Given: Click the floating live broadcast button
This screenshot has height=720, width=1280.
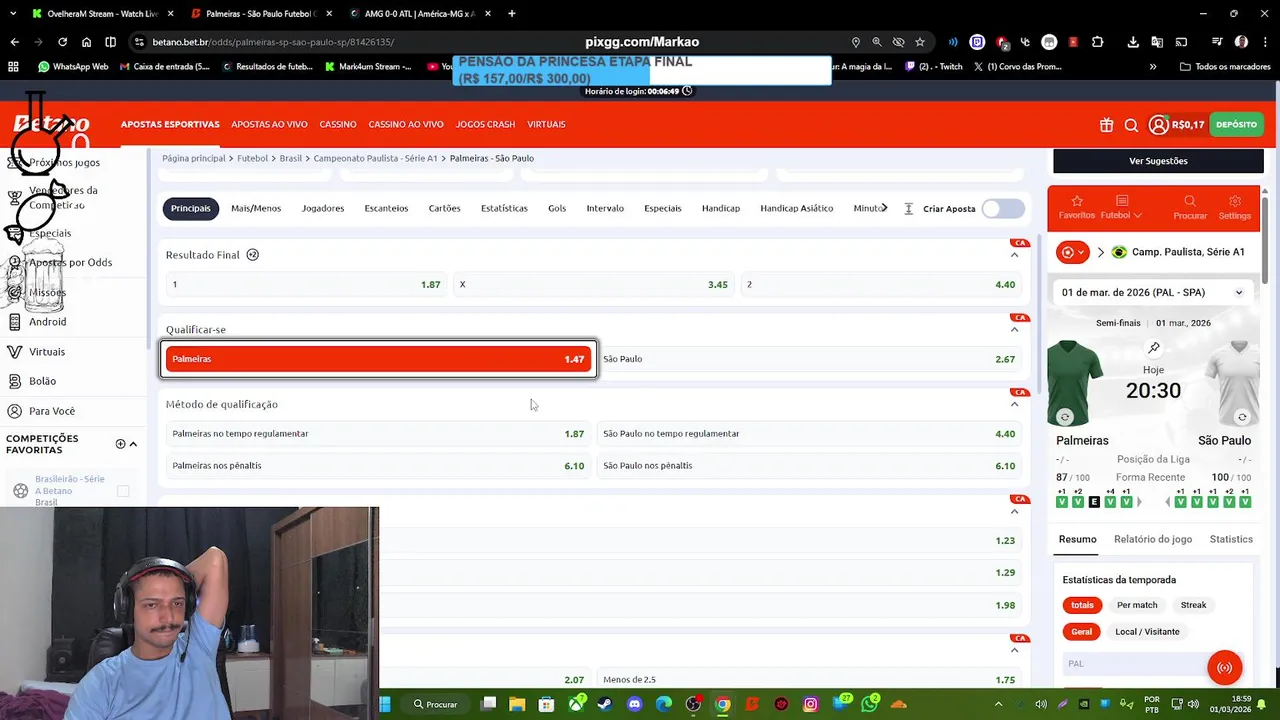Looking at the screenshot, I should point(1224,668).
